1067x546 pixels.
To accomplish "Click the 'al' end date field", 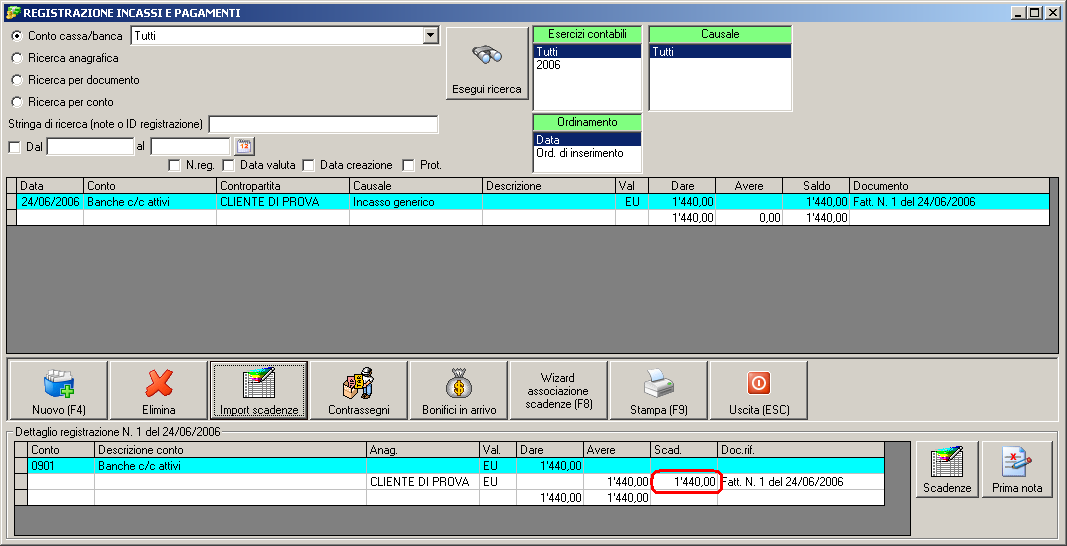I will (x=191, y=146).
